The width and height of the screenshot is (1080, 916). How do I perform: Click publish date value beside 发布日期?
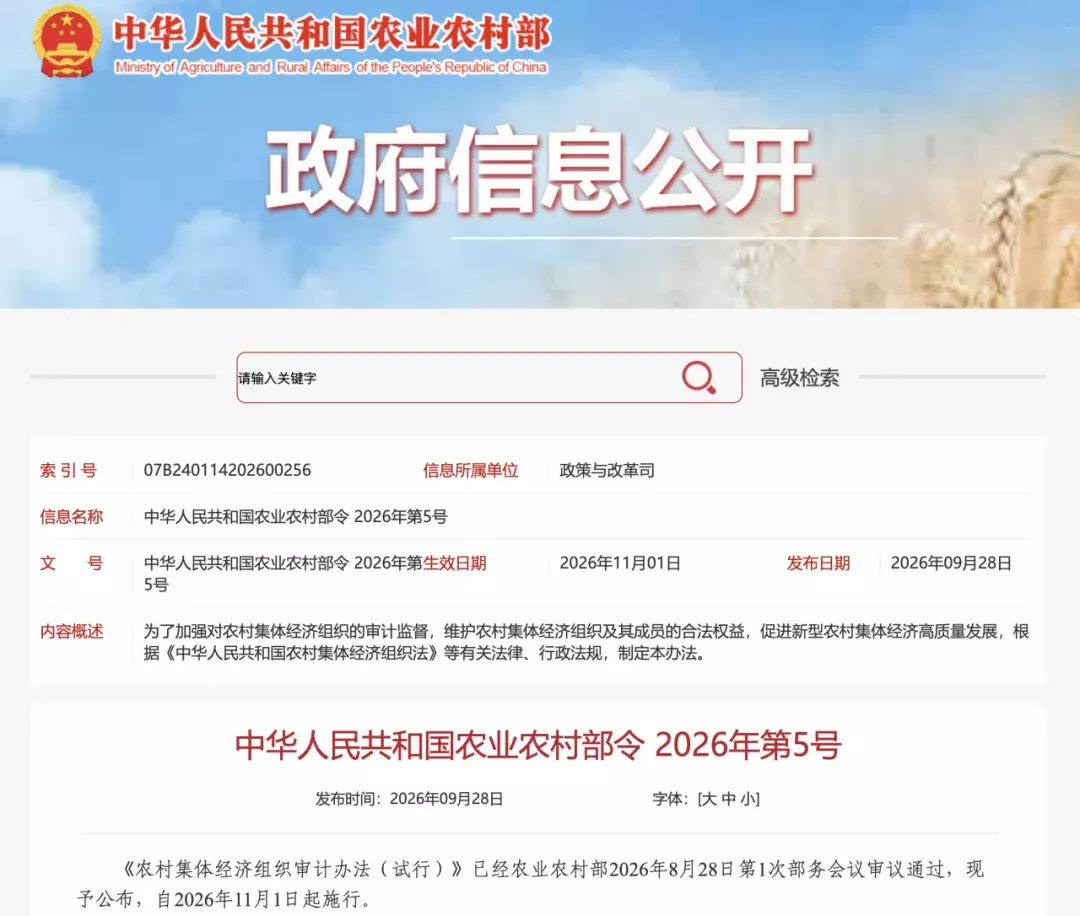(951, 563)
